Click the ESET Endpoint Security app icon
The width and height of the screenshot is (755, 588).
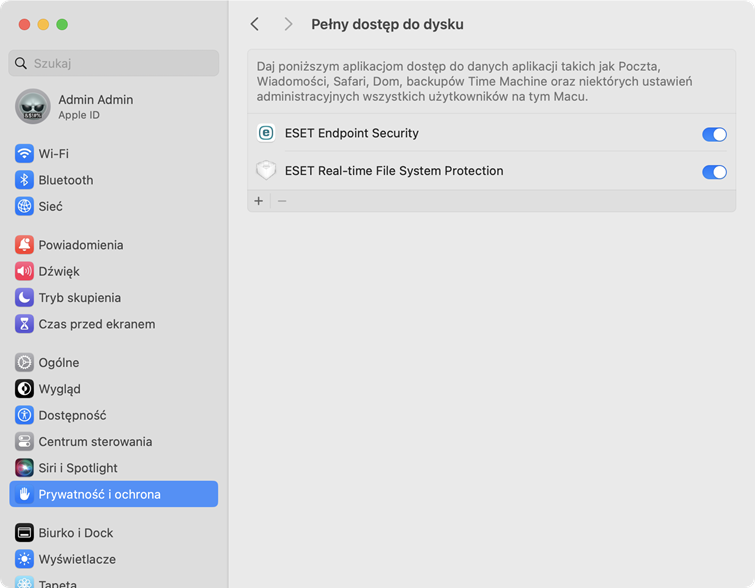pyautogui.click(x=266, y=133)
